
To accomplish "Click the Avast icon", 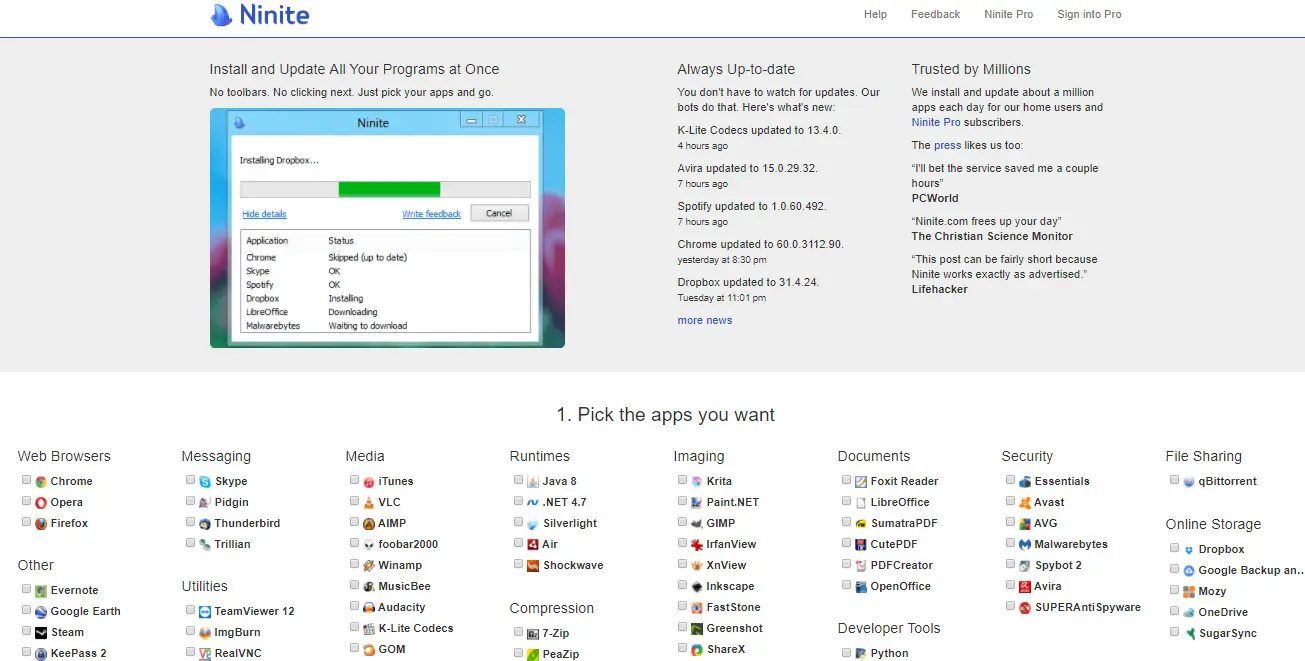I will click(1025, 503).
